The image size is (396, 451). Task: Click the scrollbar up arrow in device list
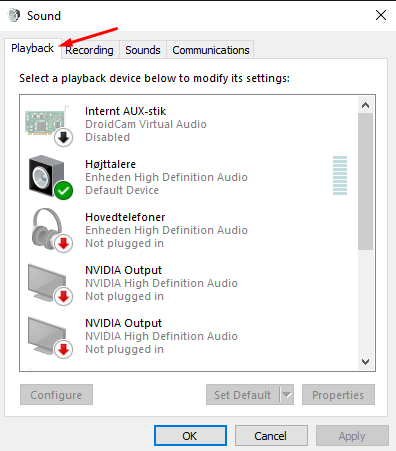(365, 105)
